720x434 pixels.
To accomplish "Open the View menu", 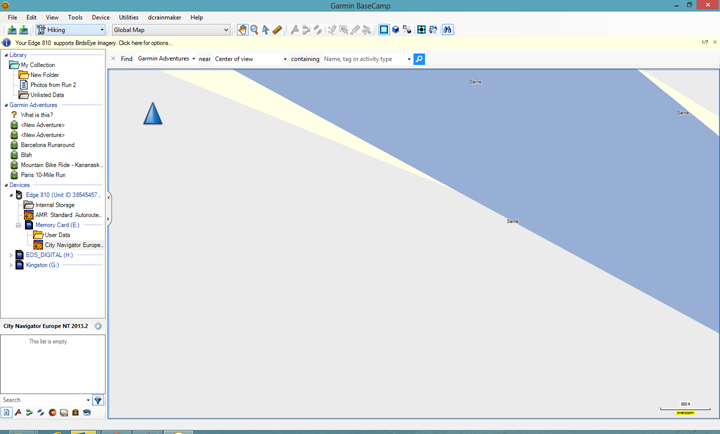I will 52,17.
